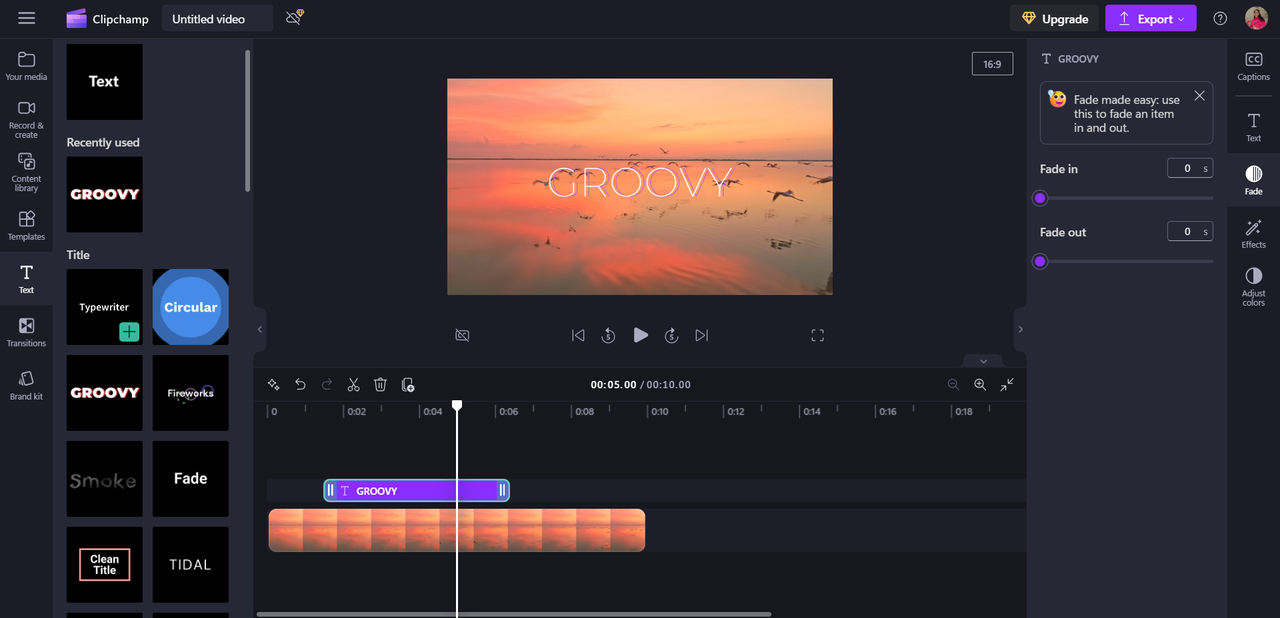This screenshot has height=618, width=1280.
Task: Click the Clipchamp logo icon
Action: (76, 19)
